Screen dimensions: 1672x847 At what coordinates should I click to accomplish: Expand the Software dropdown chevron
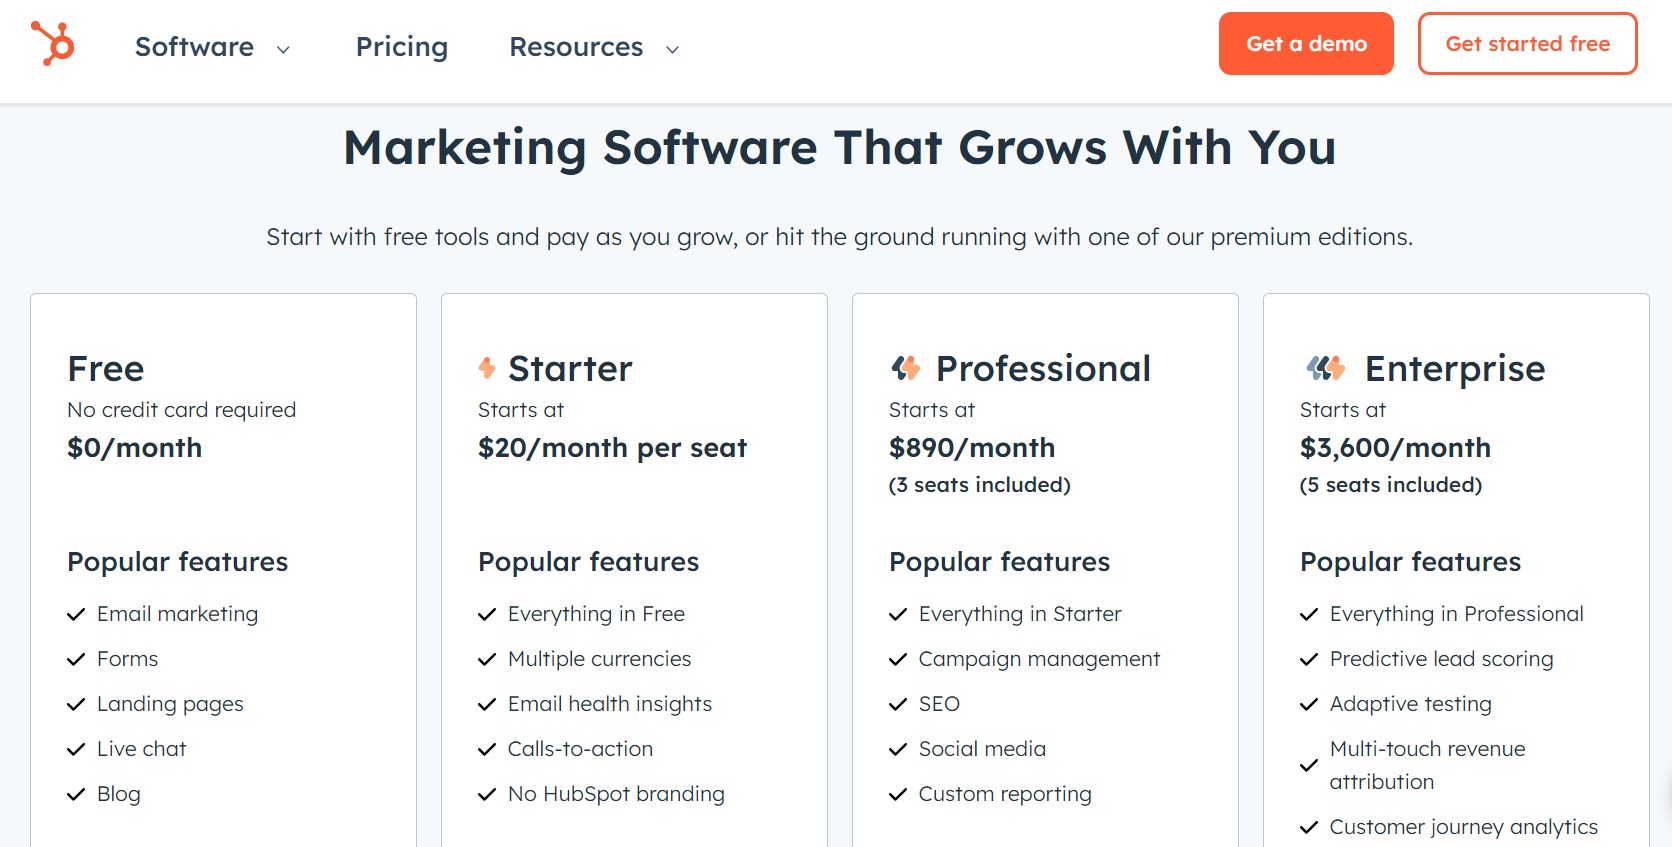[x=283, y=48]
